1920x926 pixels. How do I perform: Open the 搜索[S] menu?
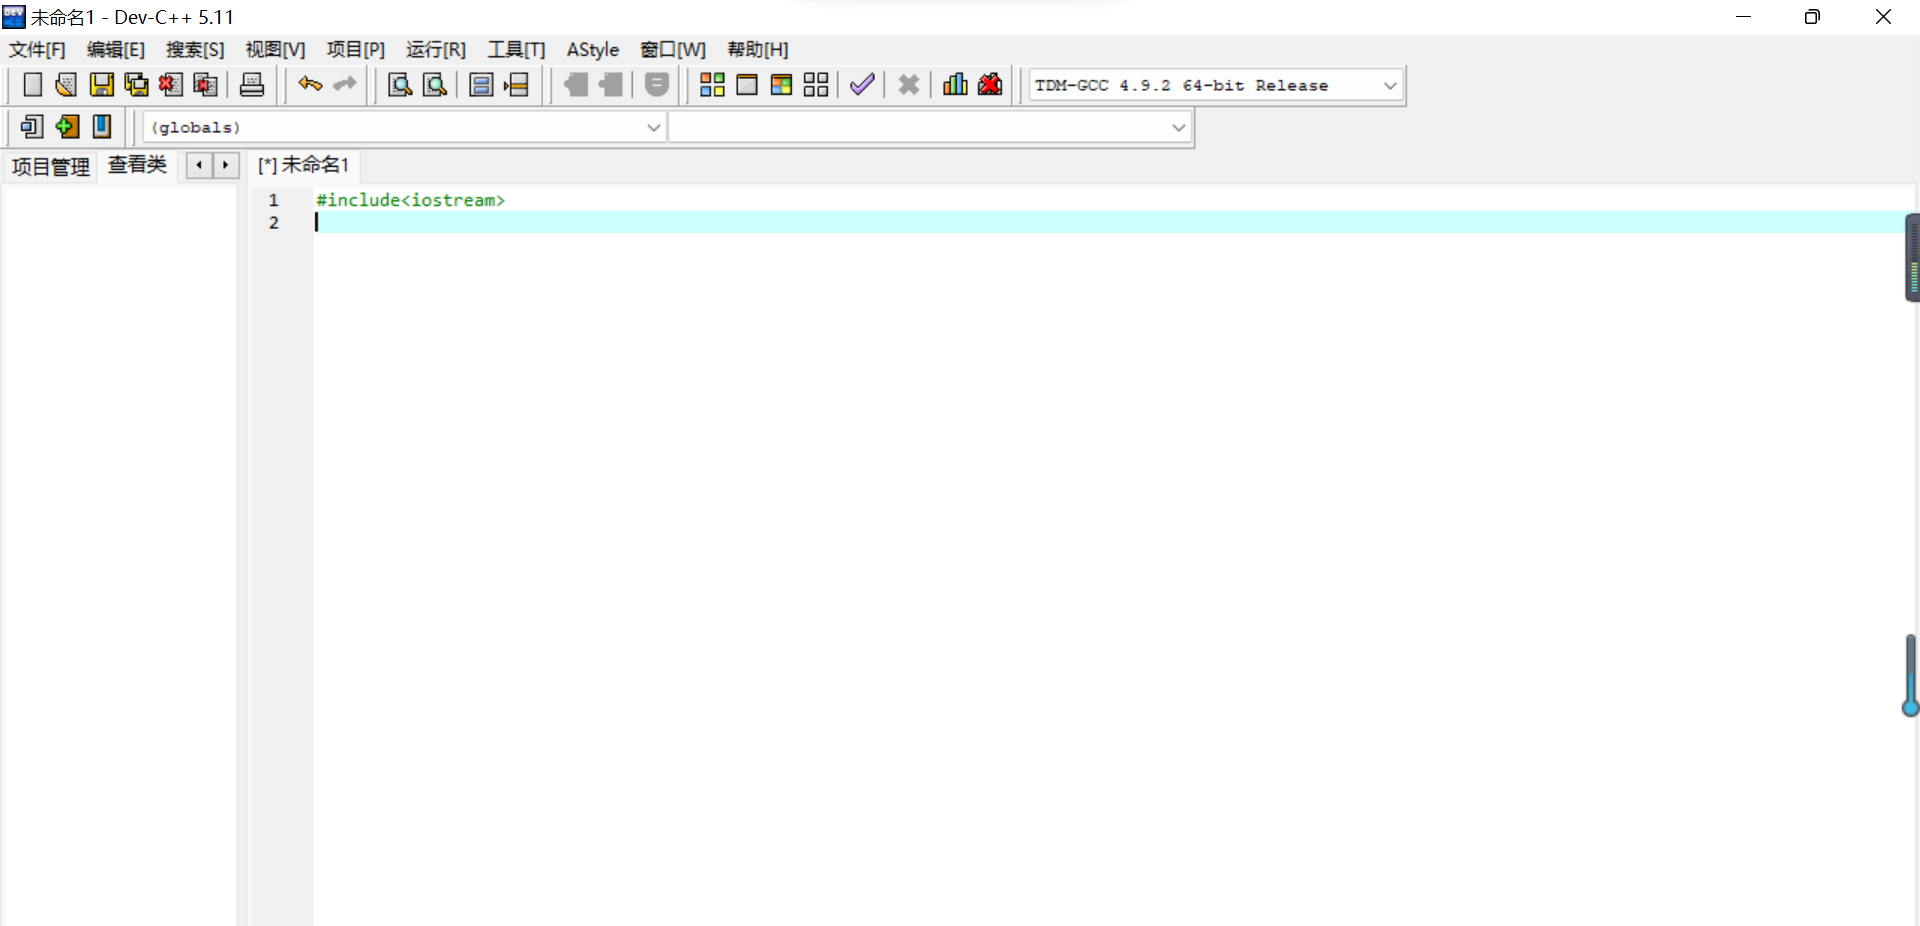195,50
